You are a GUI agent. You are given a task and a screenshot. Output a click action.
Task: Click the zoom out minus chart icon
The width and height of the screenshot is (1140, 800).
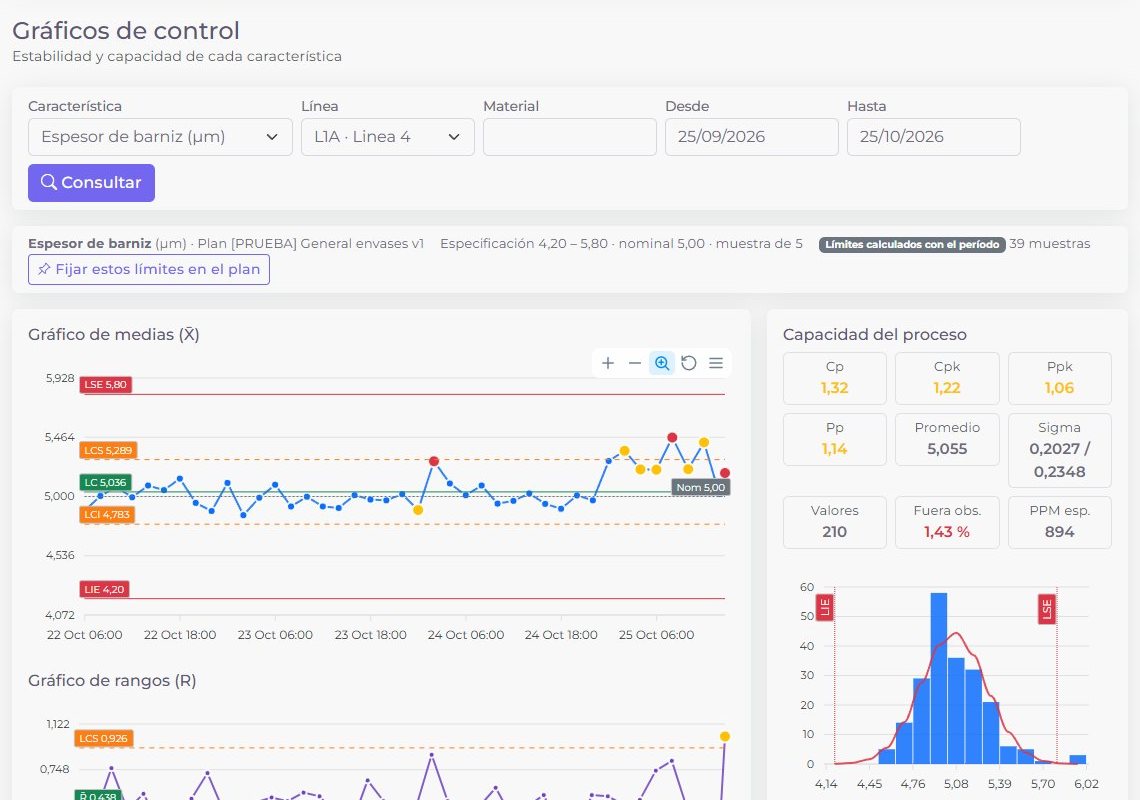635,363
